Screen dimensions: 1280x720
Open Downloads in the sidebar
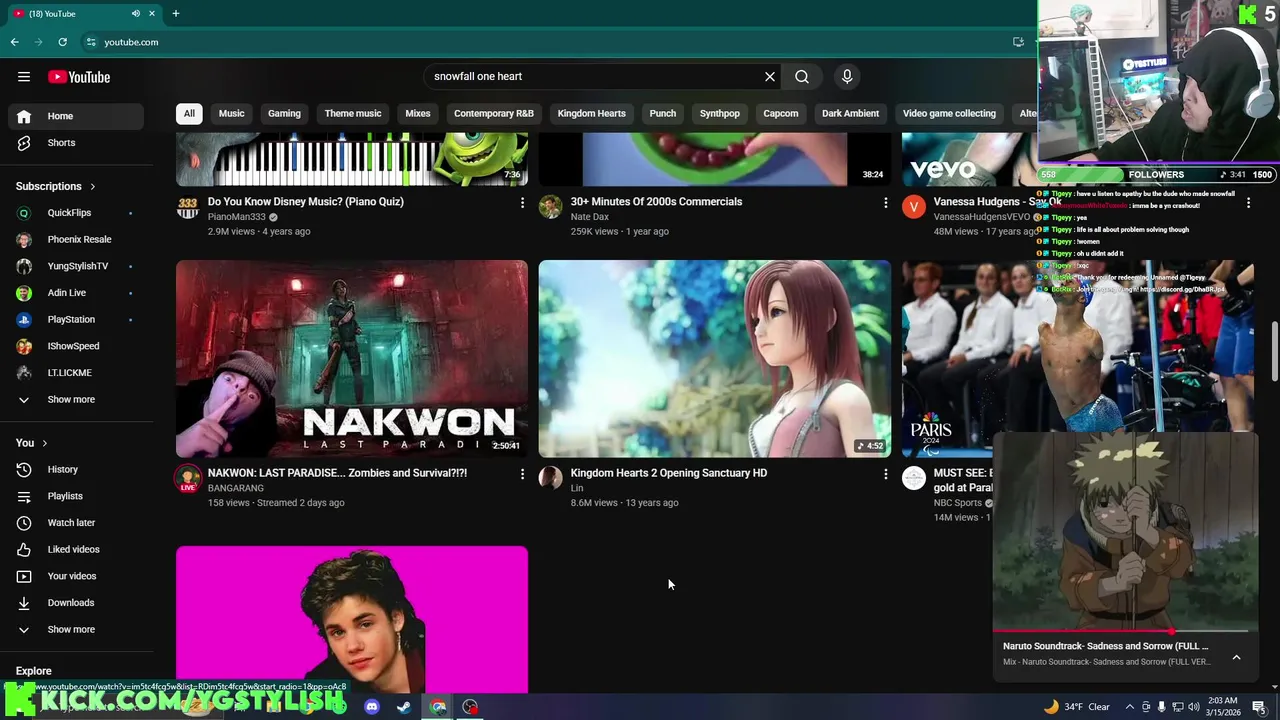[x=76, y=603]
